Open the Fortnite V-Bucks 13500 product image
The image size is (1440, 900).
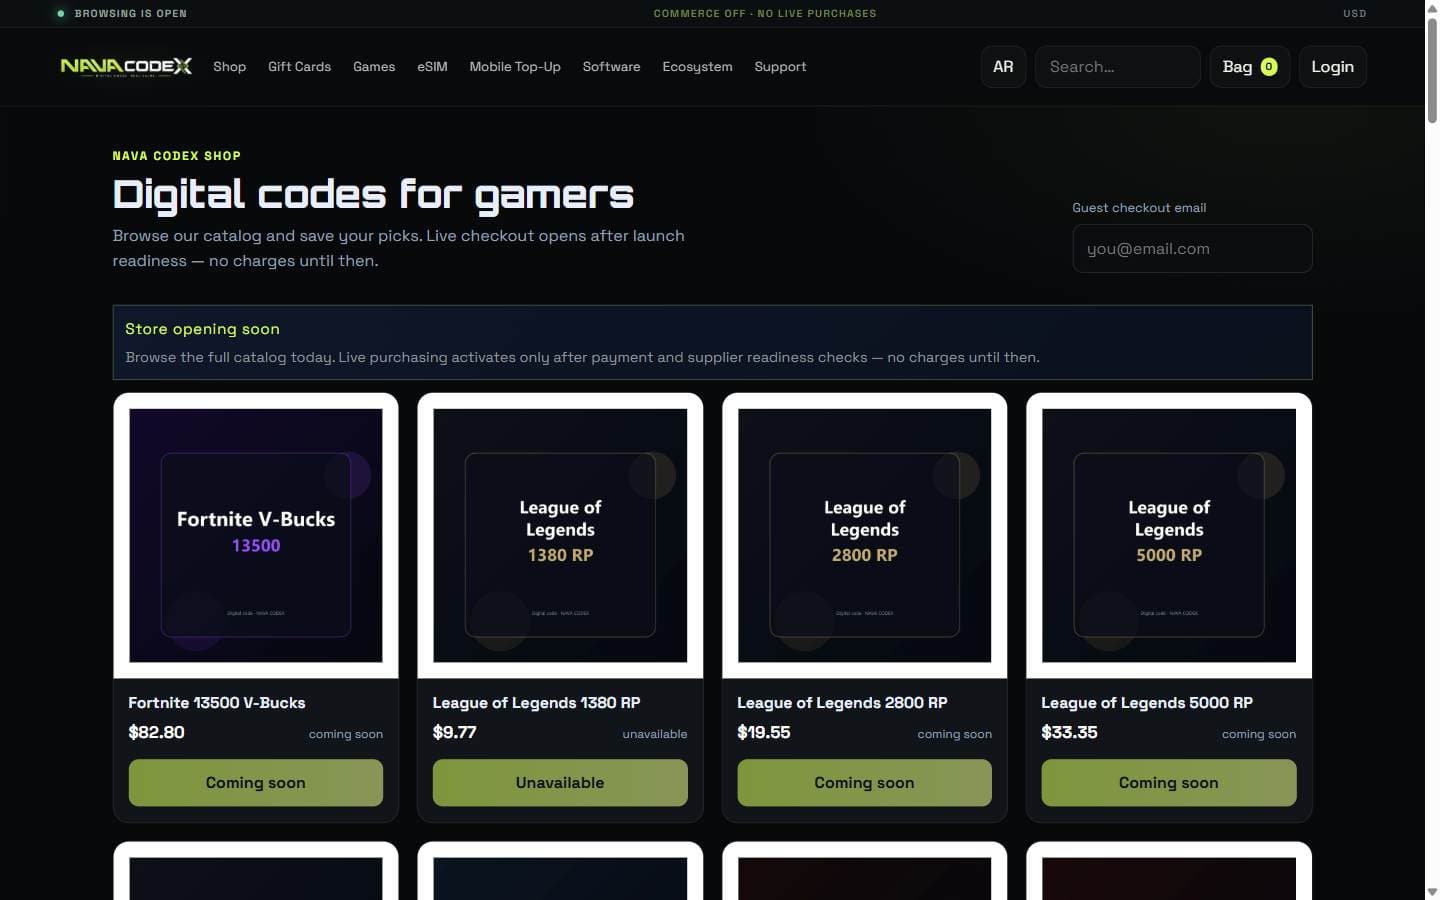click(256, 536)
